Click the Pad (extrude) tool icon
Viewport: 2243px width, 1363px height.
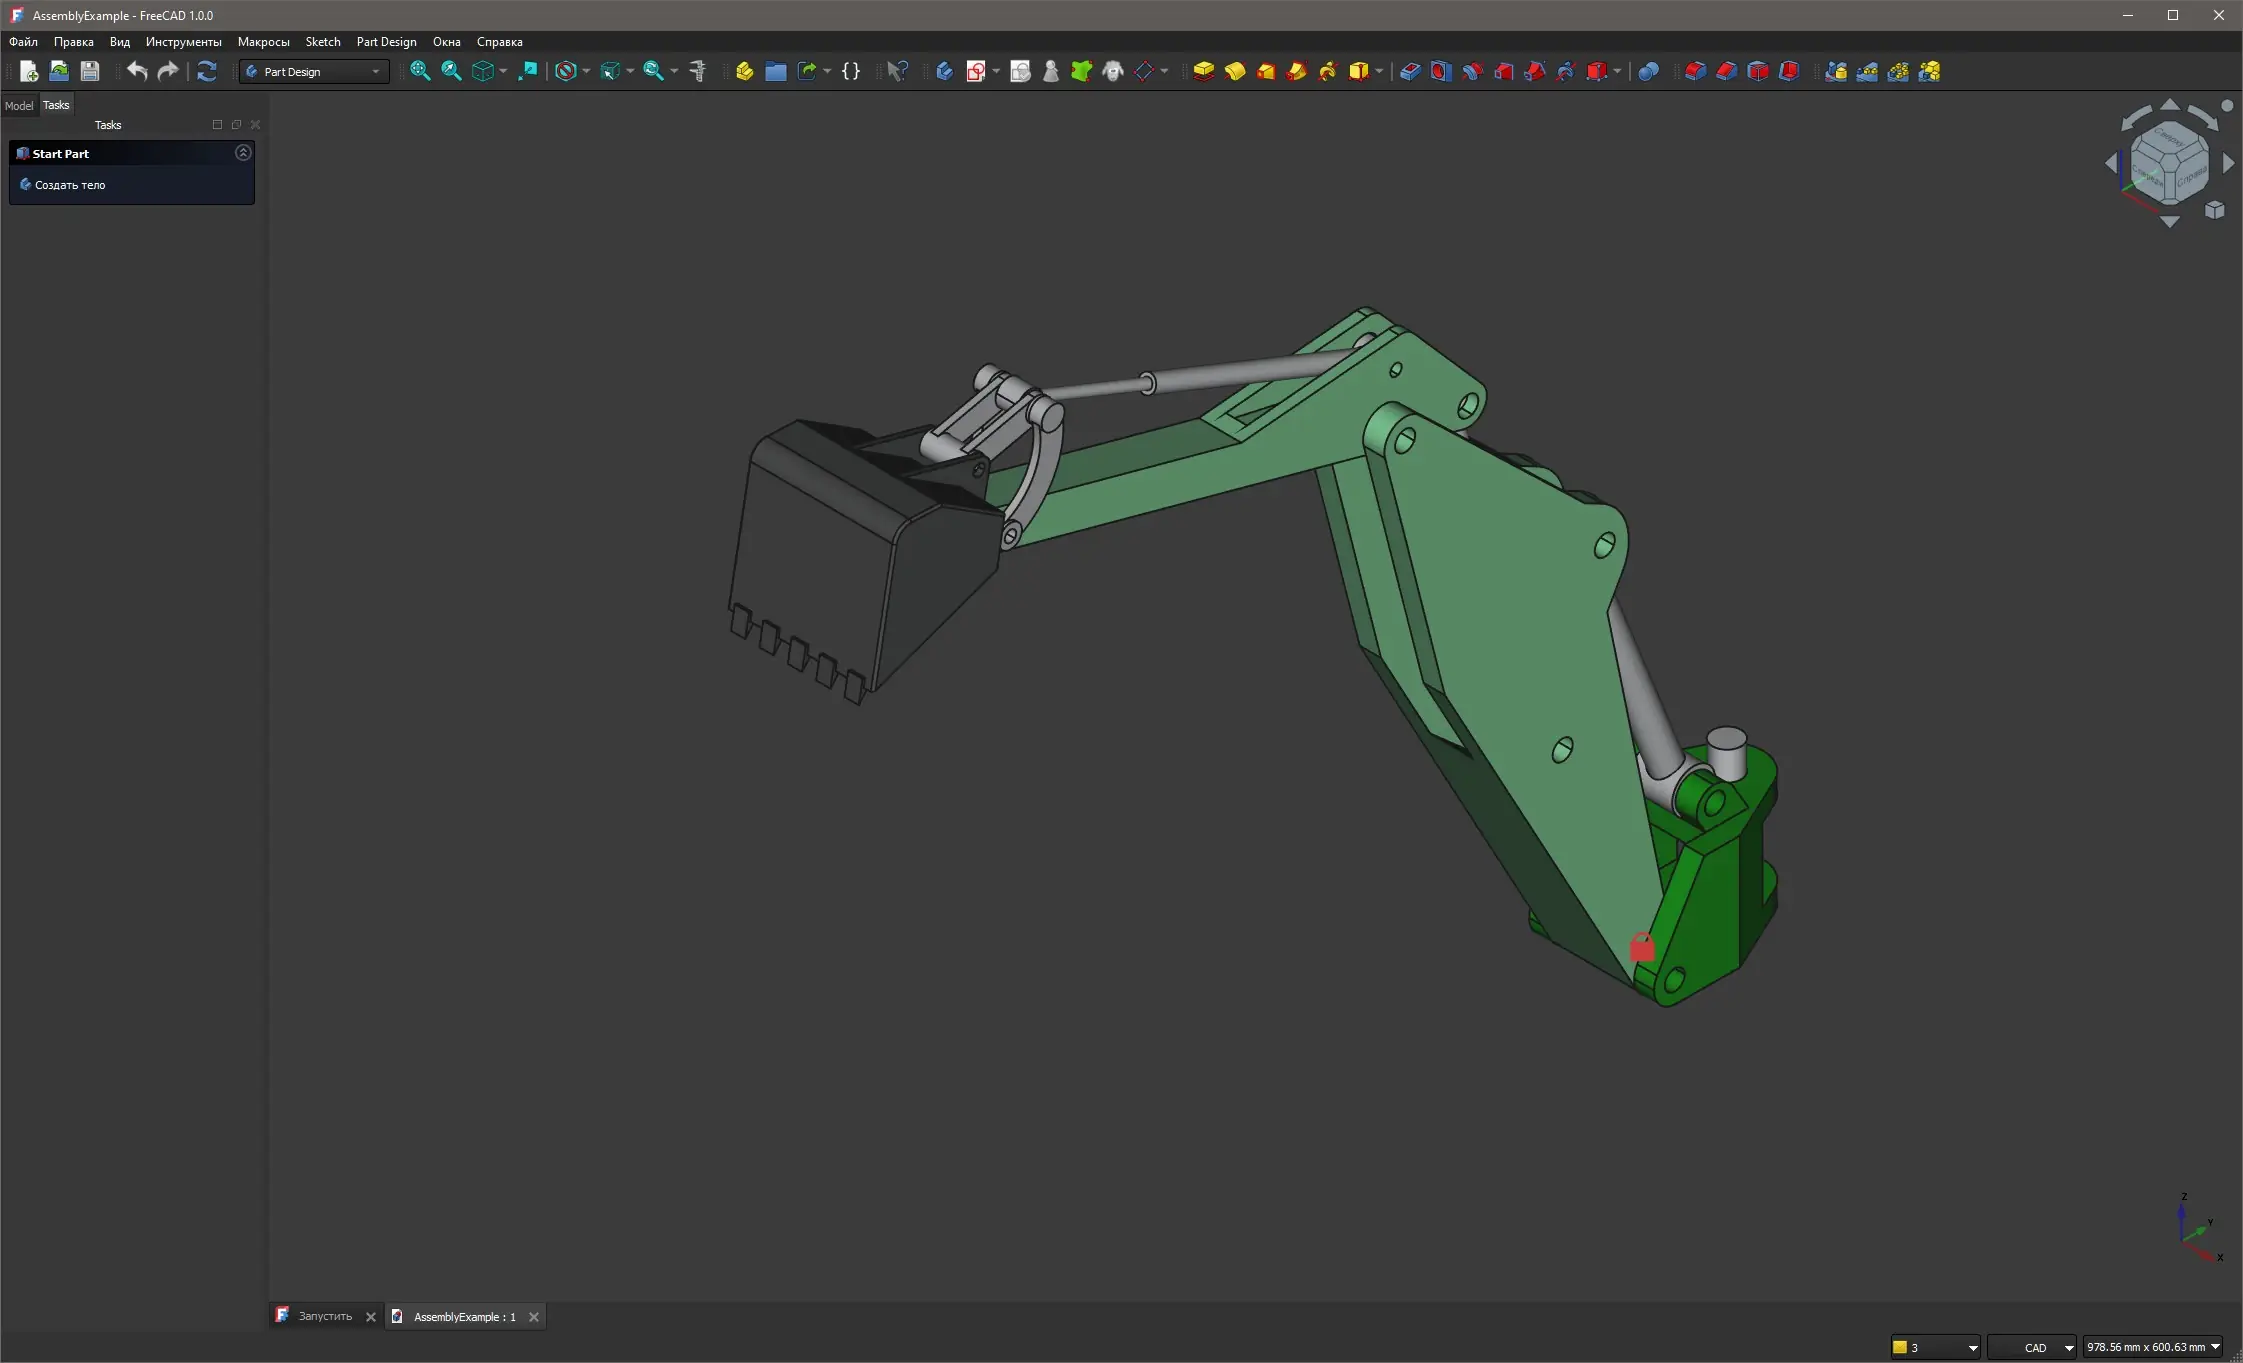[x=1203, y=71]
